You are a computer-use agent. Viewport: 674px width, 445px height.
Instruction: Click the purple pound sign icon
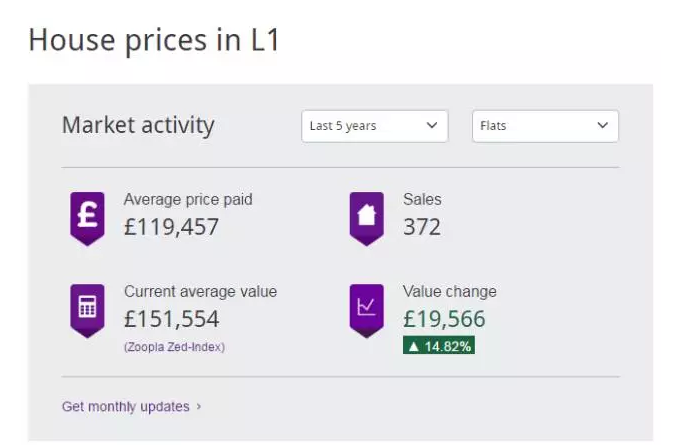pos(87,218)
